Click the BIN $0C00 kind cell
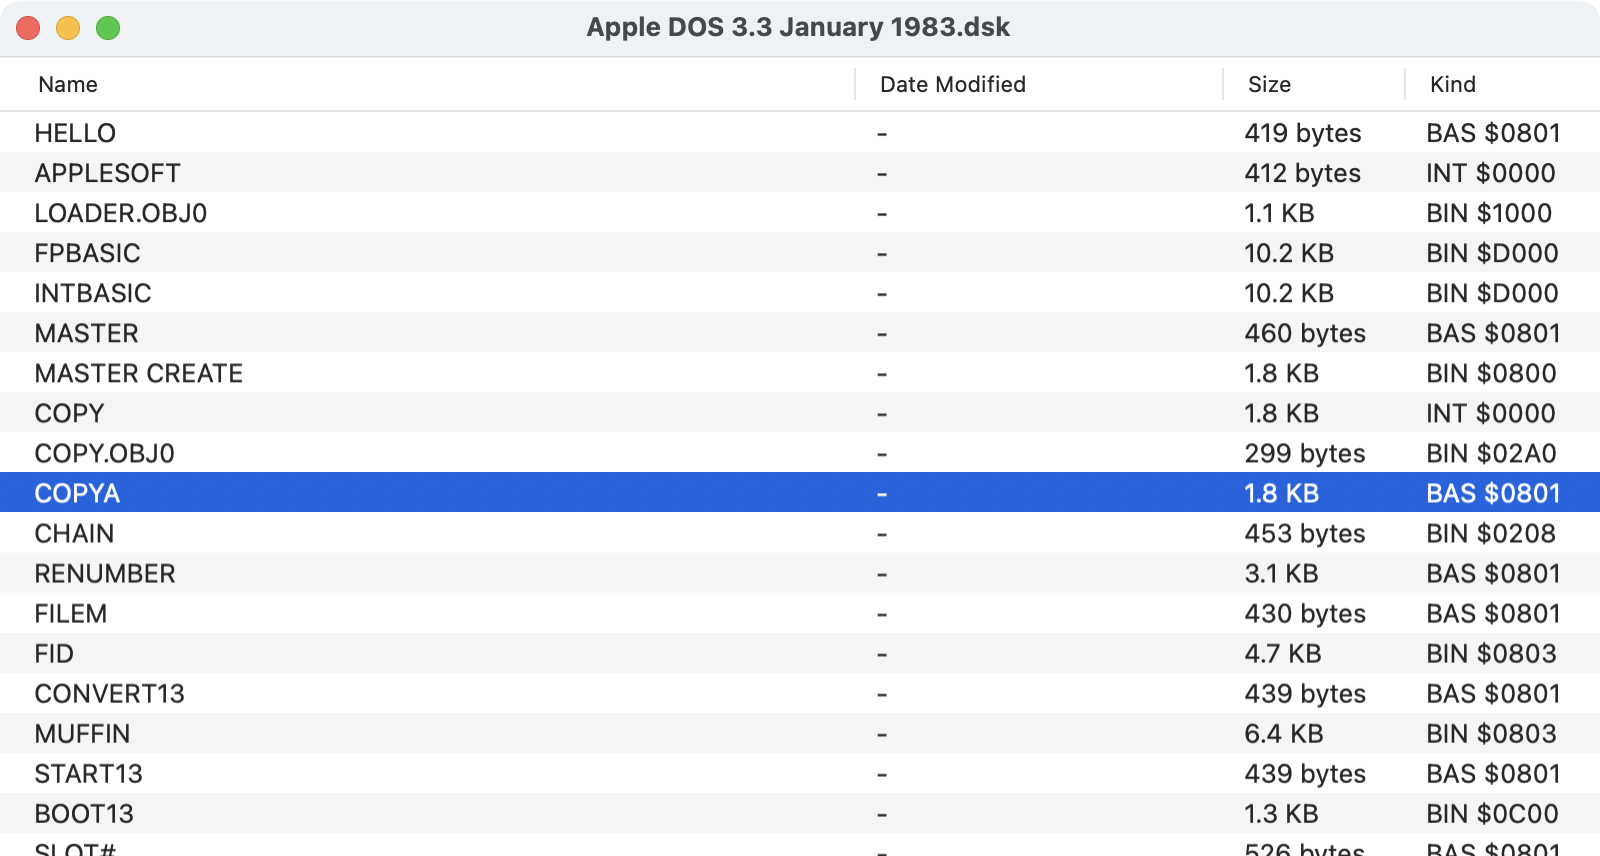The width and height of the screenshot is (1600, 856). [x=1492, y=813]
